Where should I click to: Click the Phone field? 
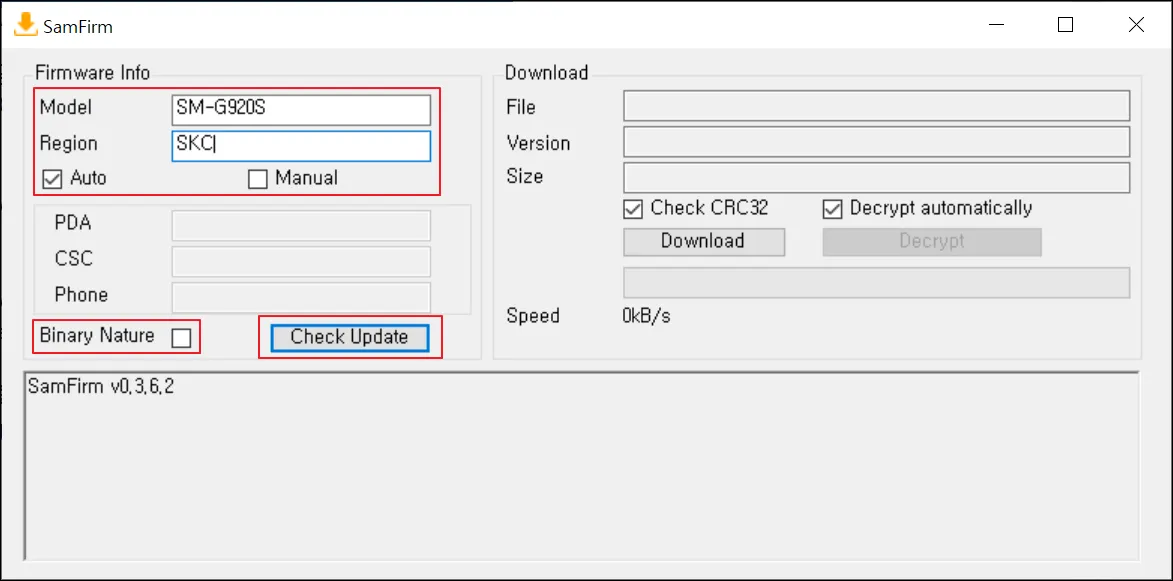[301, 297]
